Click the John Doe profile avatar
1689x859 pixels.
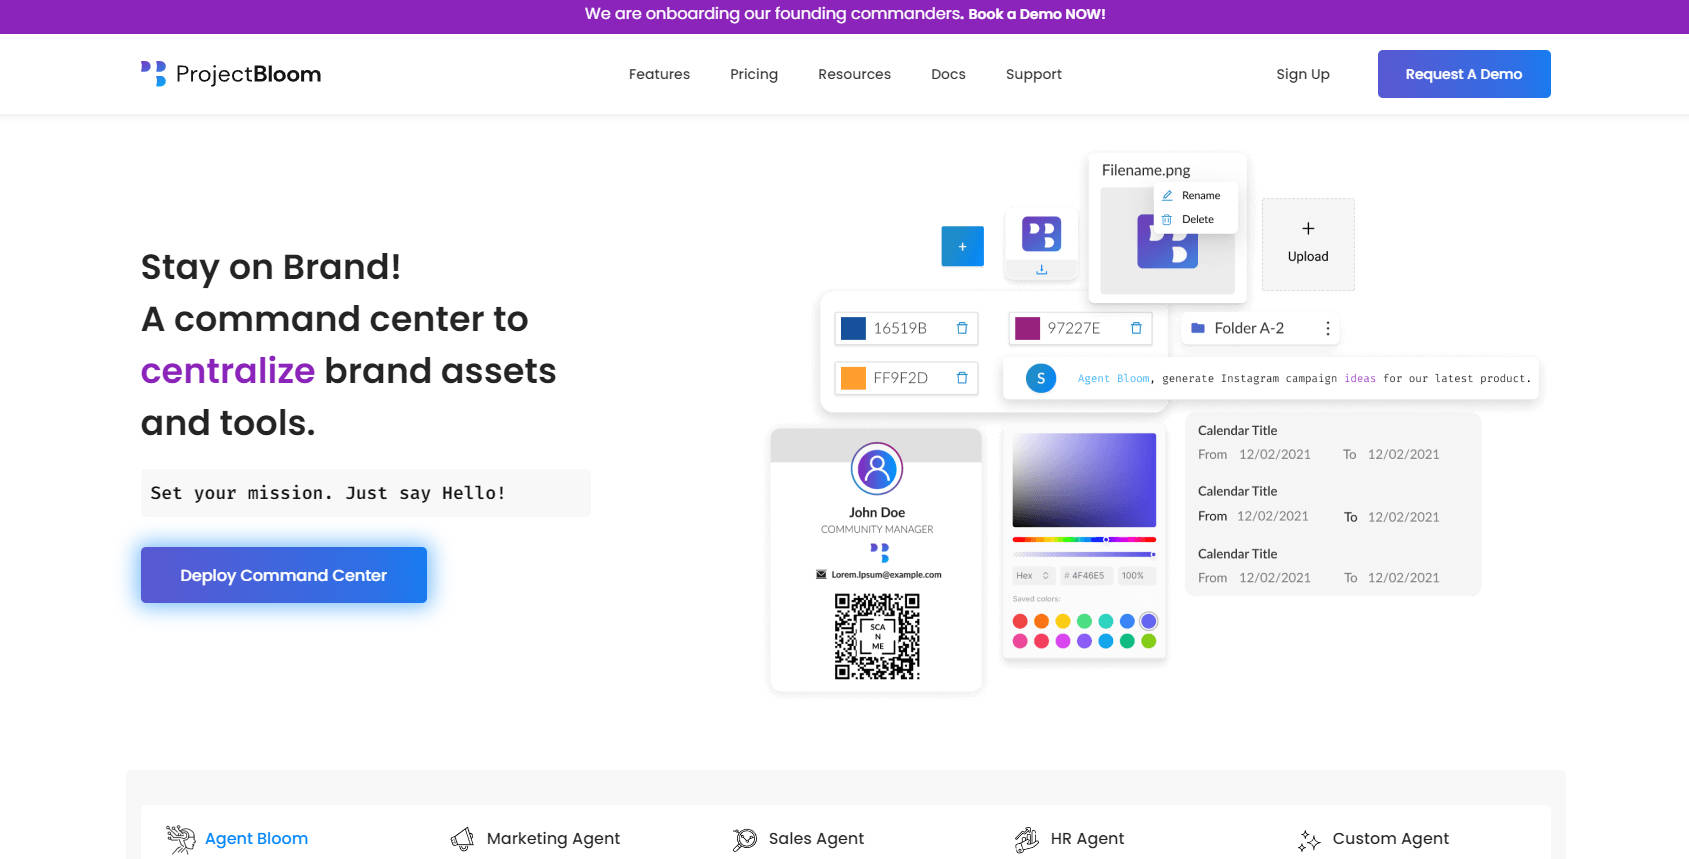click(877, 468)
